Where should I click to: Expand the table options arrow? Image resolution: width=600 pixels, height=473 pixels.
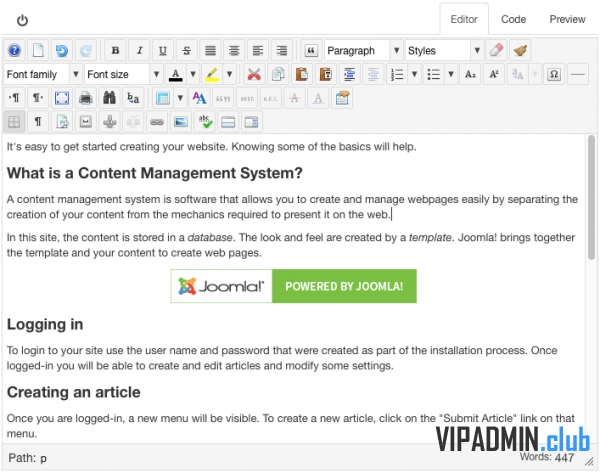180,98
